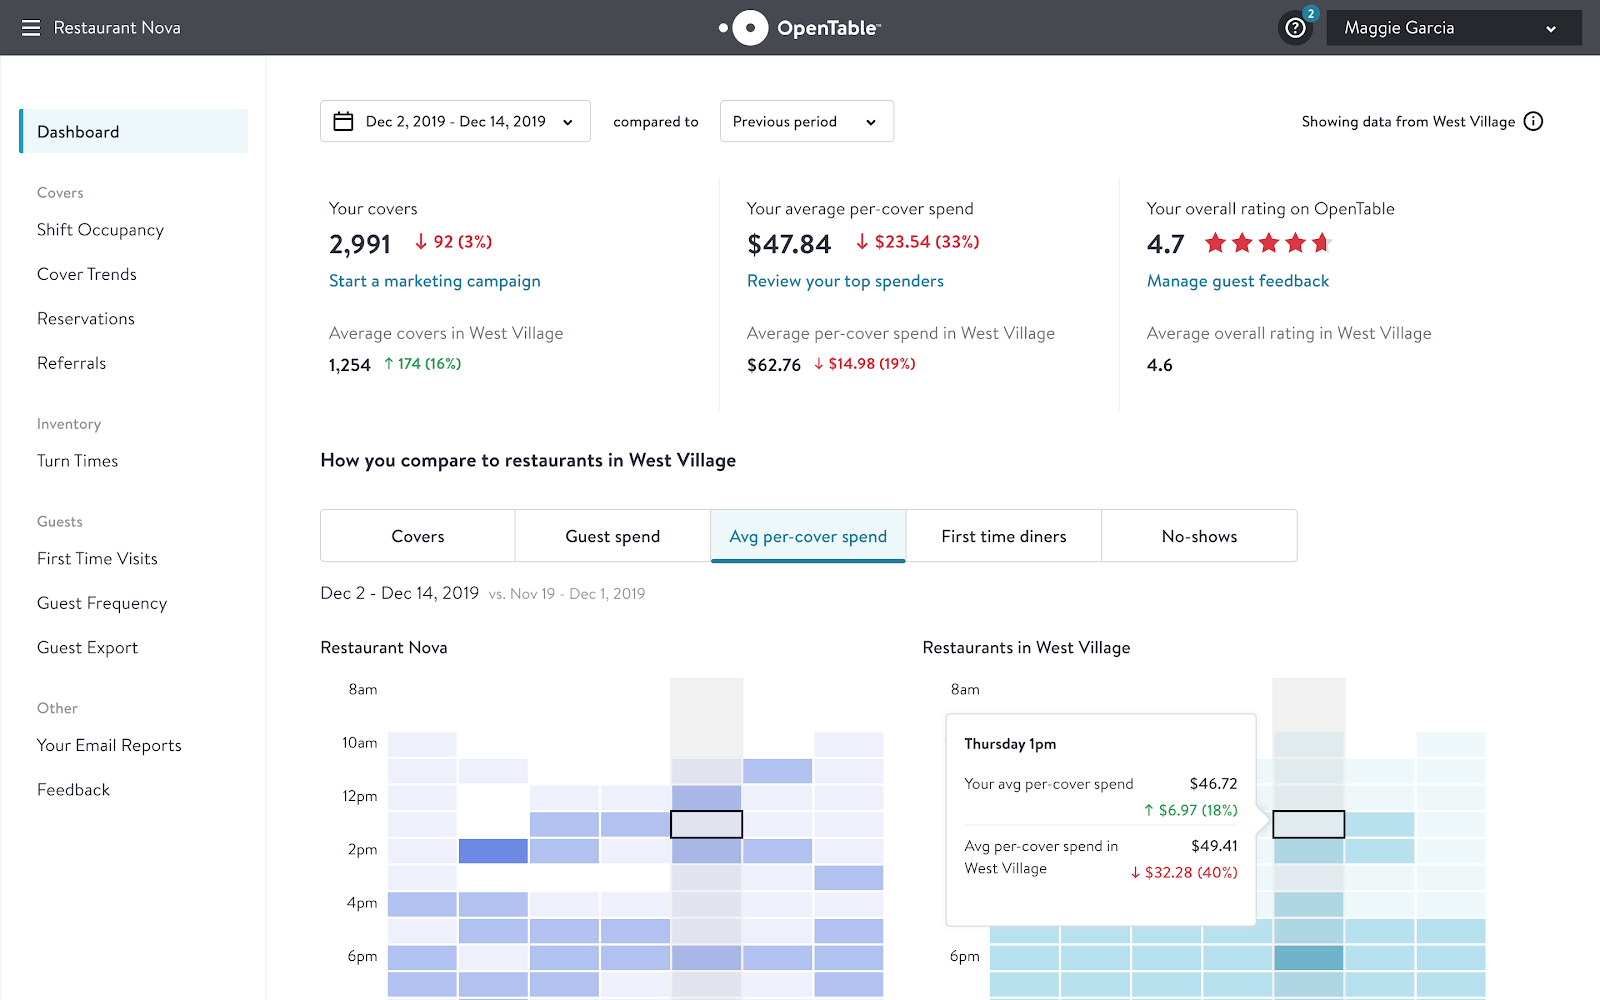Screen dimensions: 1600x1000
Task: Open Review your top spenders link
Action: coord(845,281)
